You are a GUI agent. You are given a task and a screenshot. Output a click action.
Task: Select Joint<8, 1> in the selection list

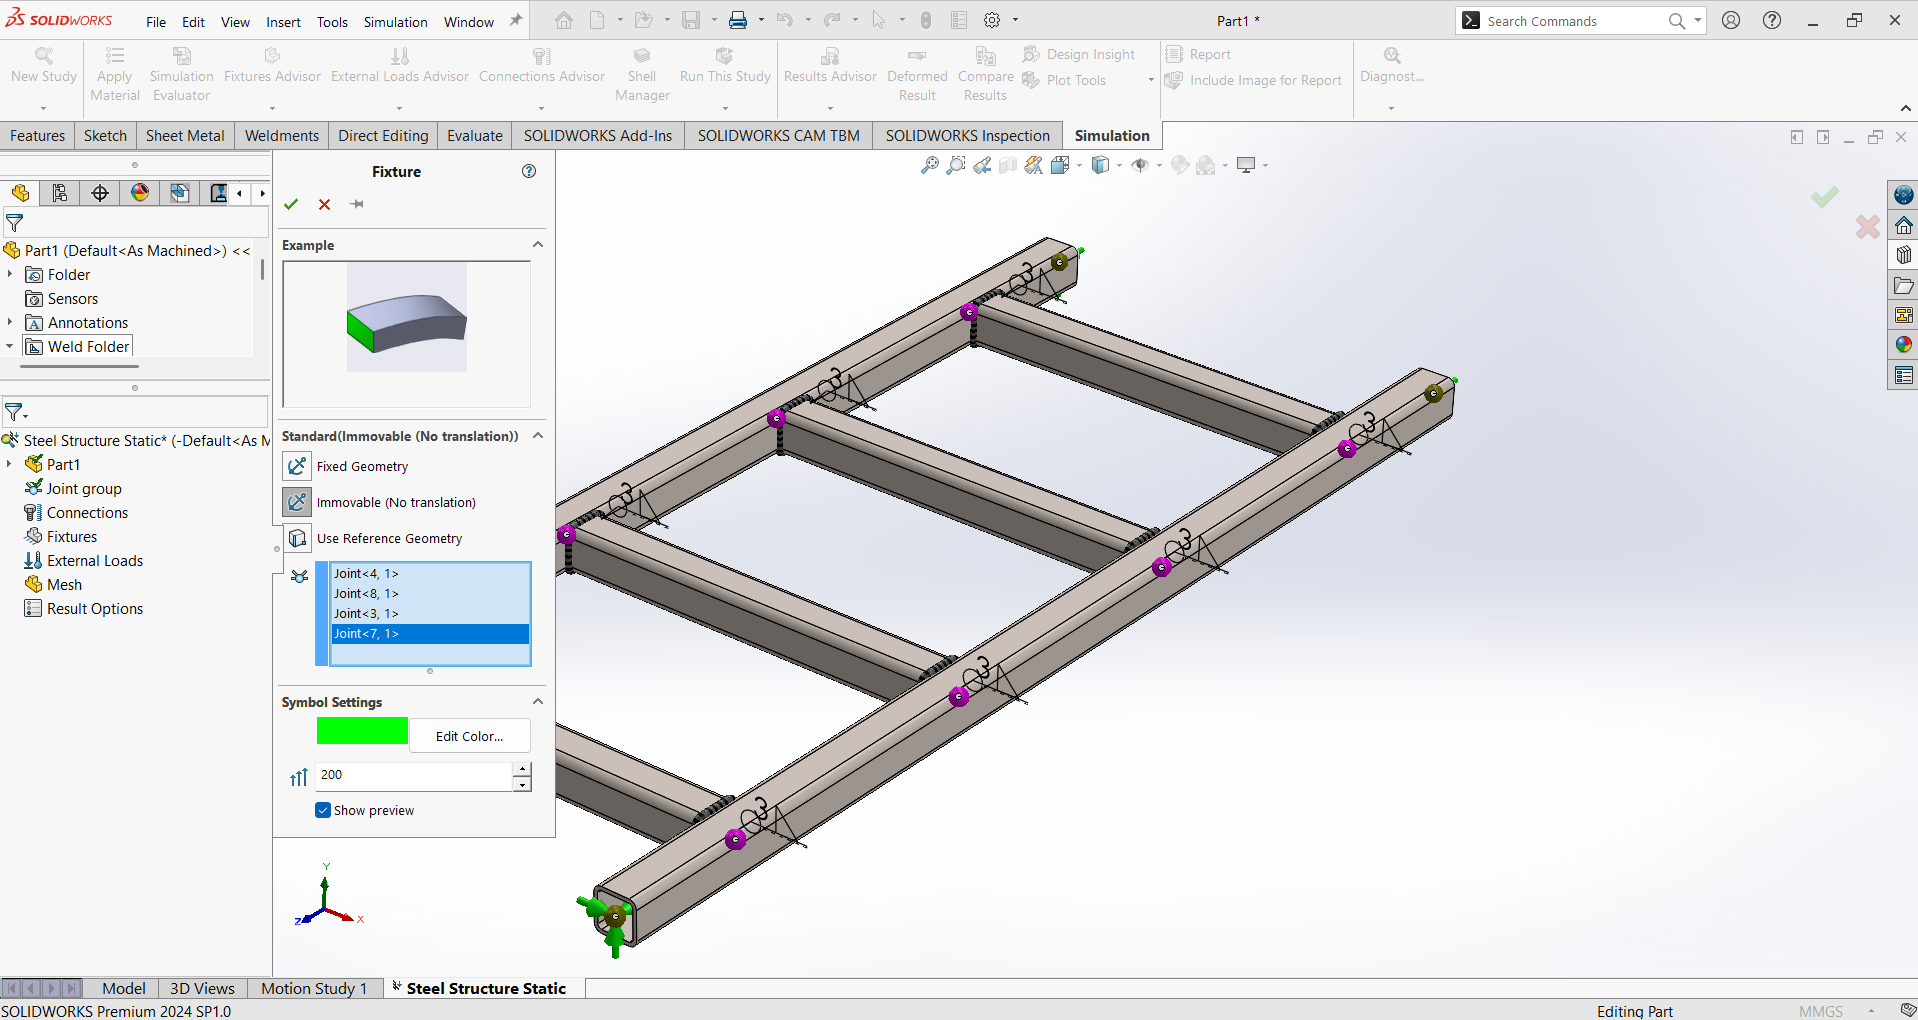430,593
